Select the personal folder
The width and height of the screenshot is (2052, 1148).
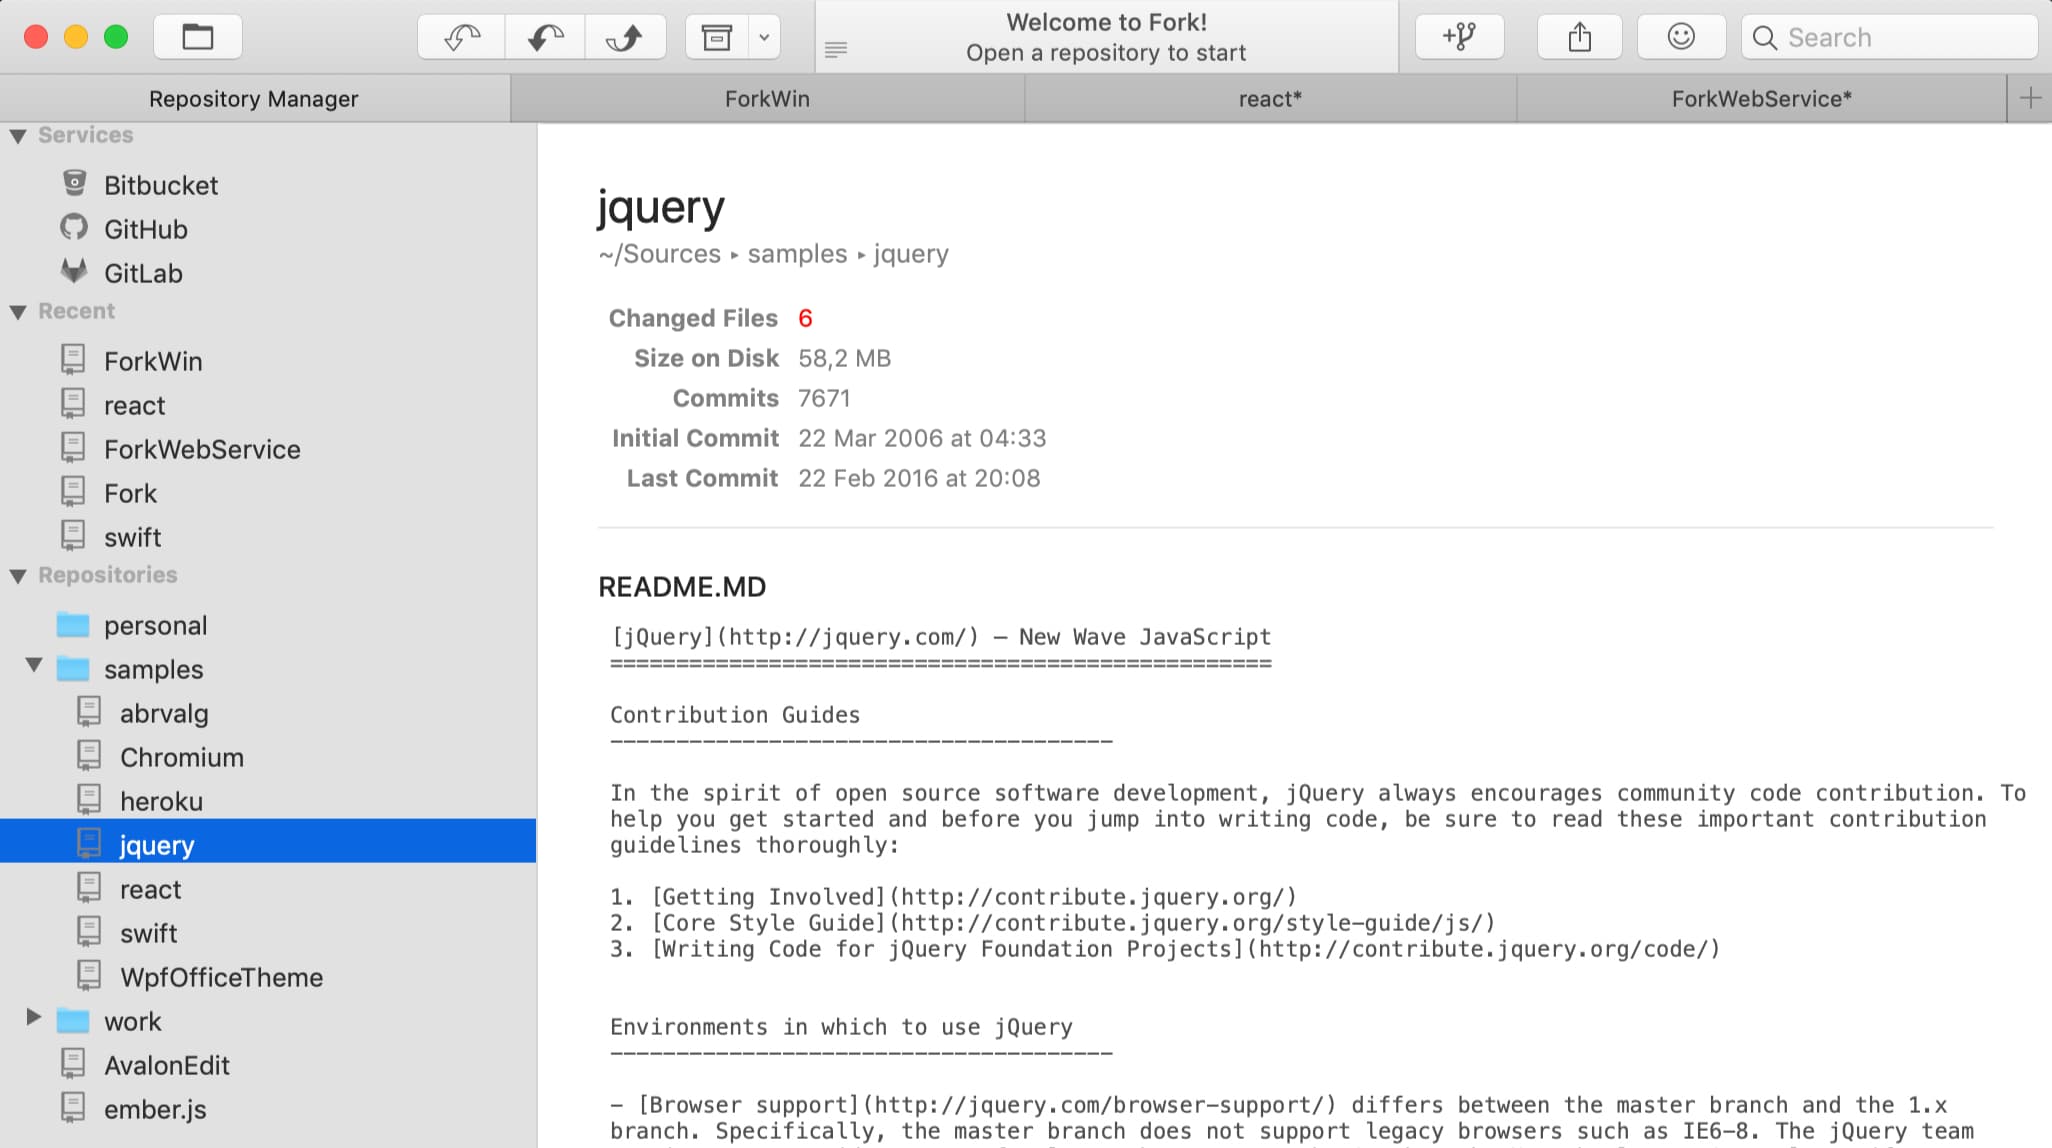(x=156, y=625)
